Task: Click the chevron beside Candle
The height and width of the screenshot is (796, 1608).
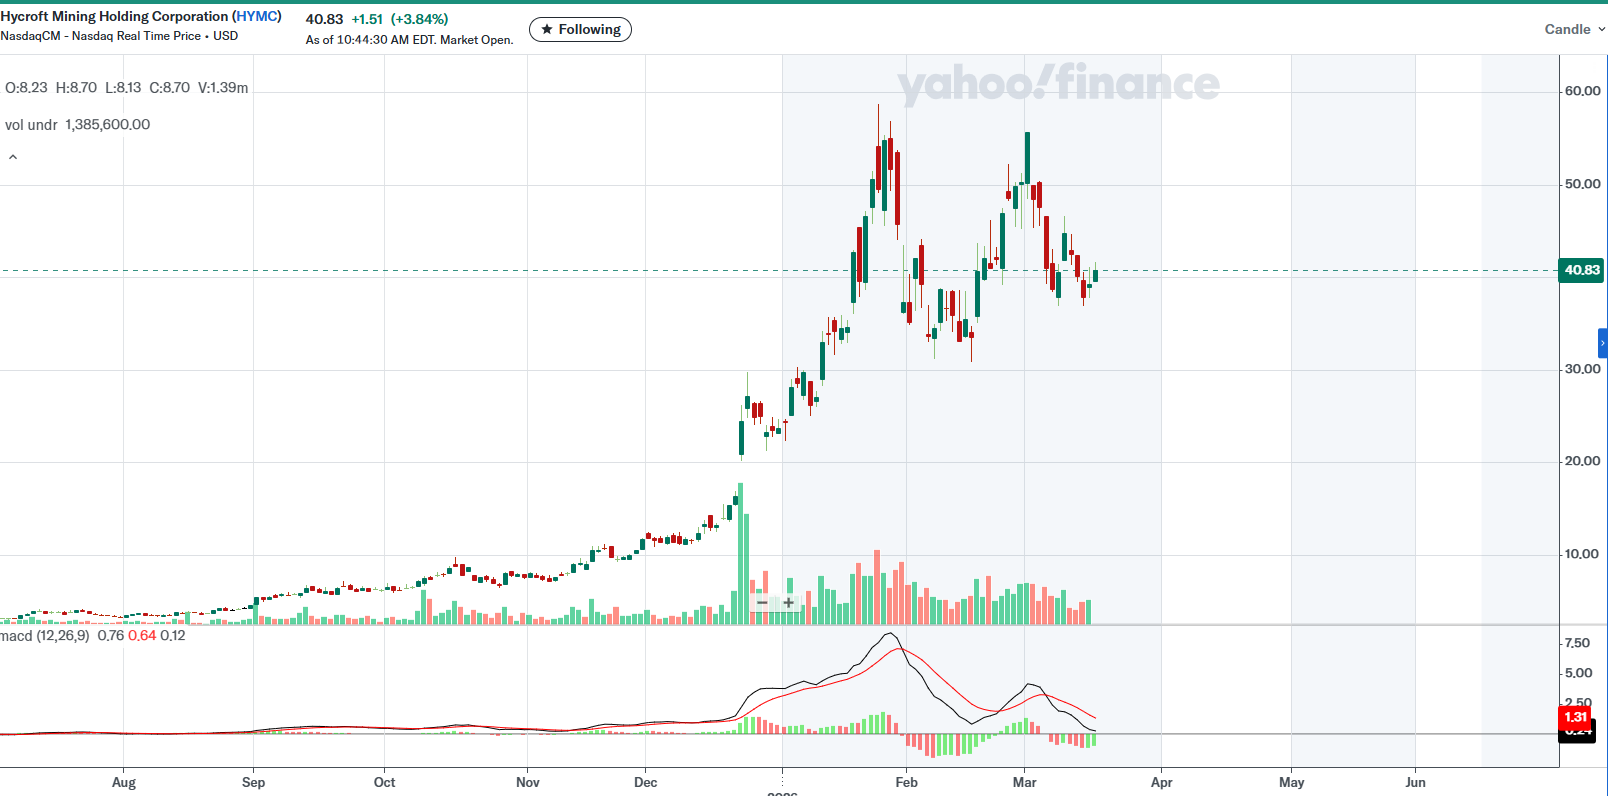Action: (1601, 29)
